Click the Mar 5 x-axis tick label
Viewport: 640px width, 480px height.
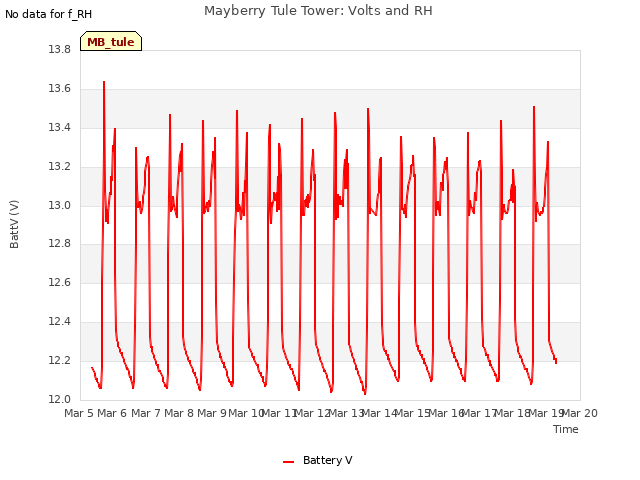coord(79,413)
